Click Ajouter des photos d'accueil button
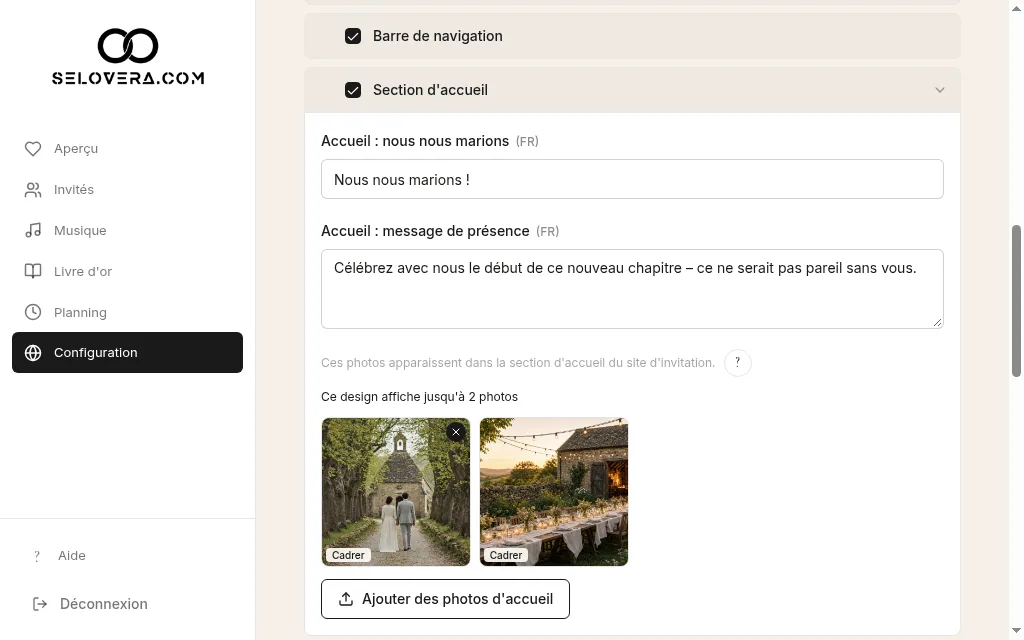The width and height of the screenshot is (1024, 640). pyautogui.click(x=445, y=599)
